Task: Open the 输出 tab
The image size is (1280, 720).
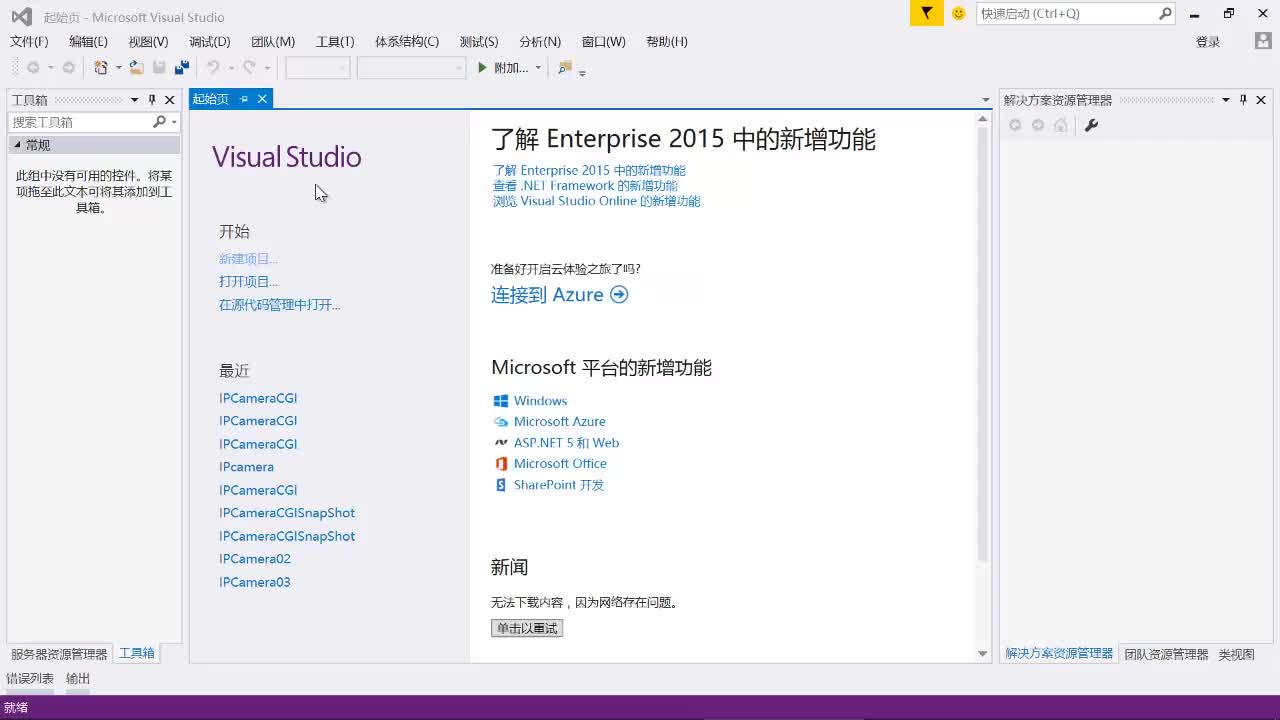Action: click(78, 678)
